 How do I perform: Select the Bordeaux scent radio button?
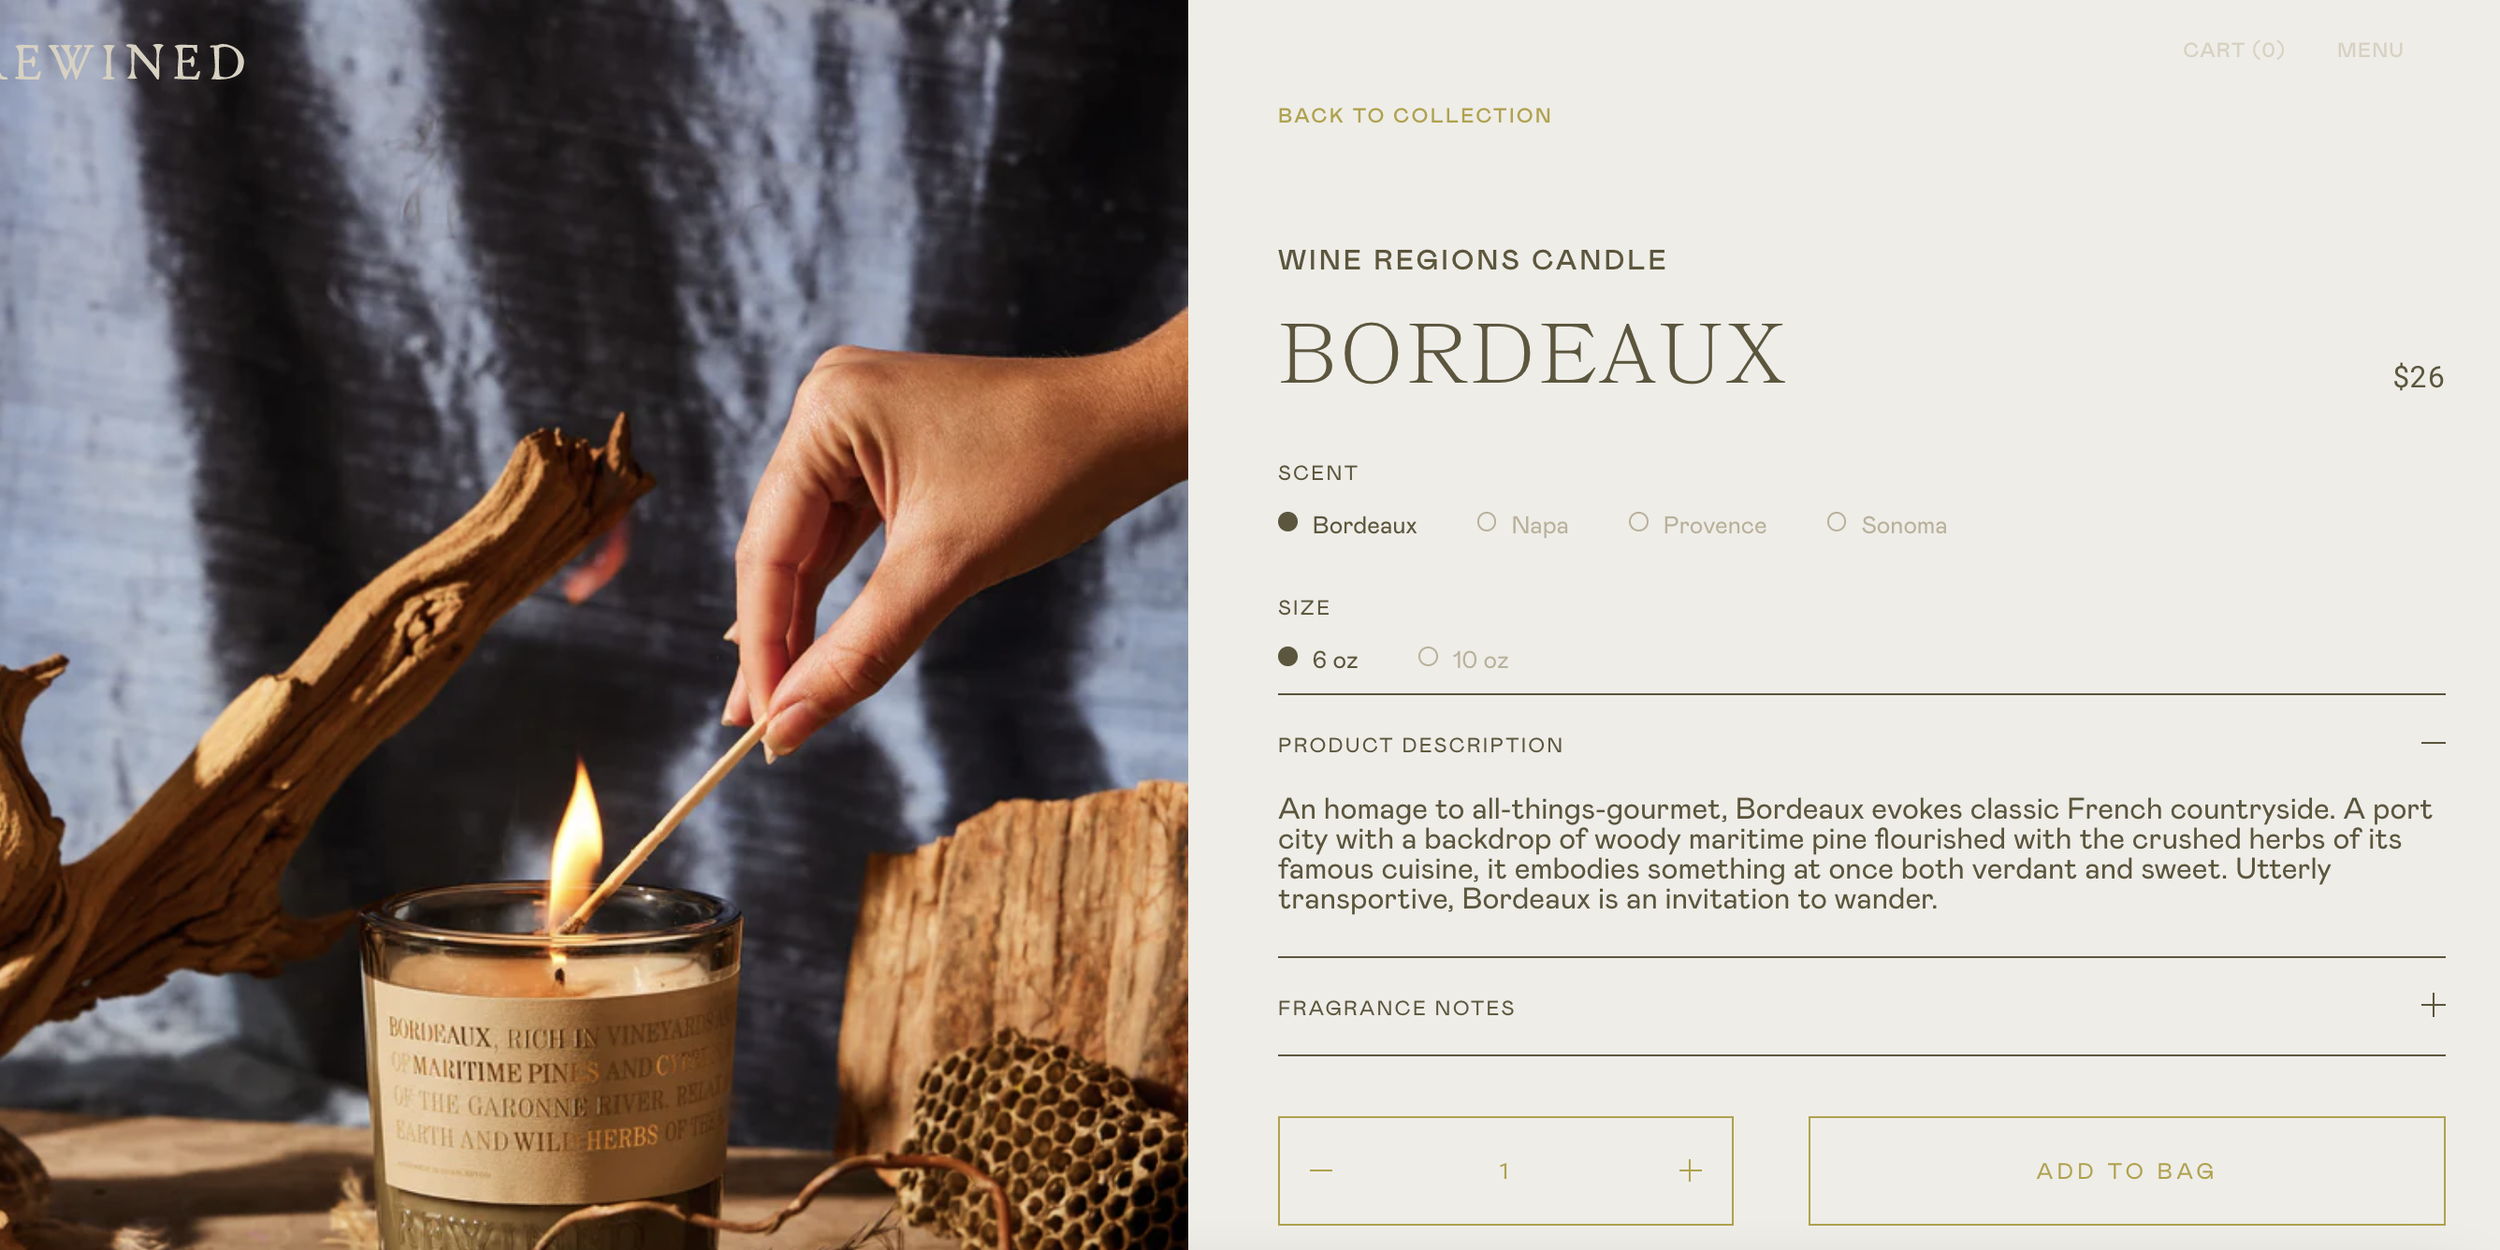click(x=1288, y=522)
